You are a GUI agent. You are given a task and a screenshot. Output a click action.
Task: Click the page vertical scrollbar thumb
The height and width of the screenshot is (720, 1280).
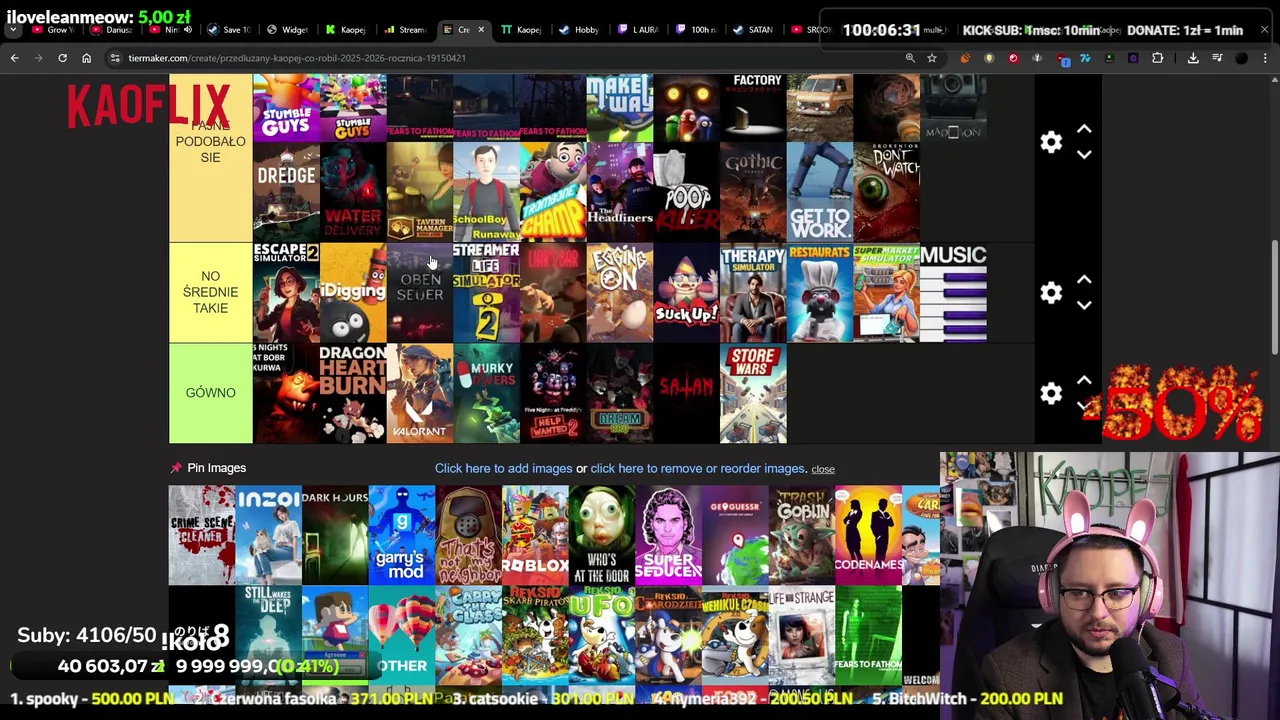tap(1274, 296)
